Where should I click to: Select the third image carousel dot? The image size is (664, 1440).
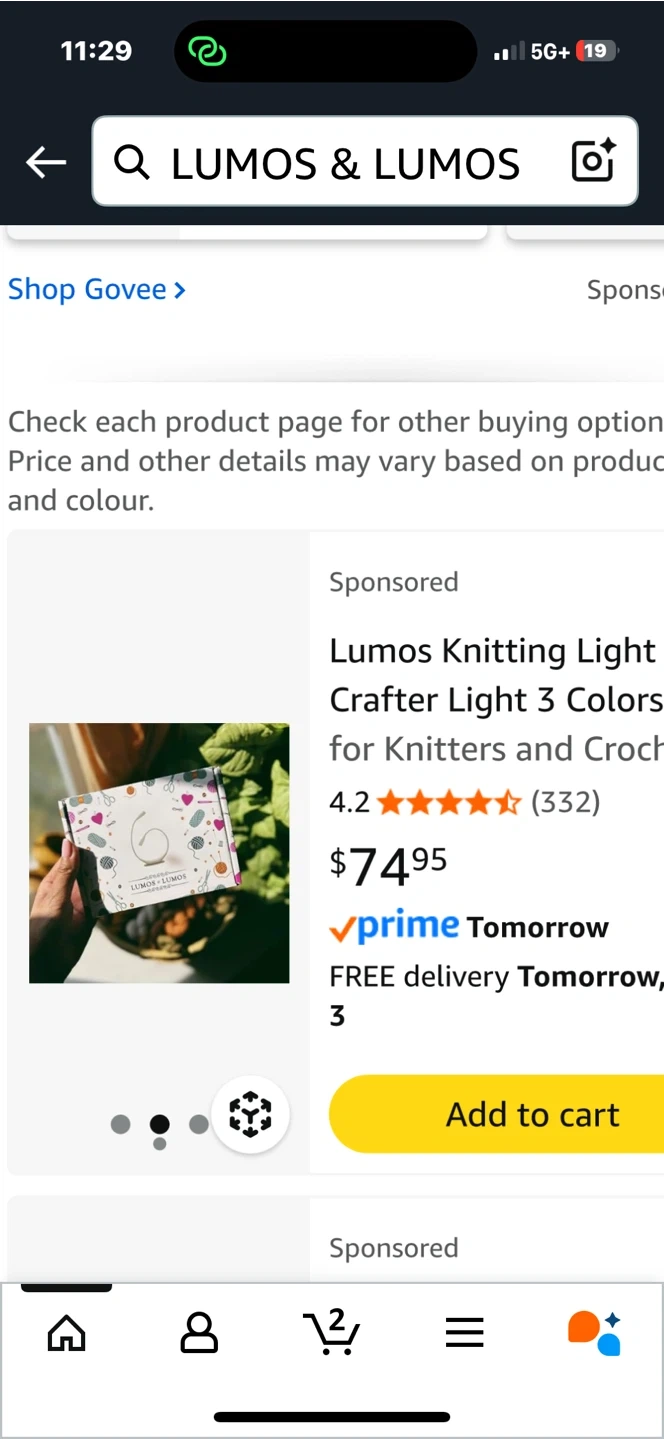pos(198,1124)
